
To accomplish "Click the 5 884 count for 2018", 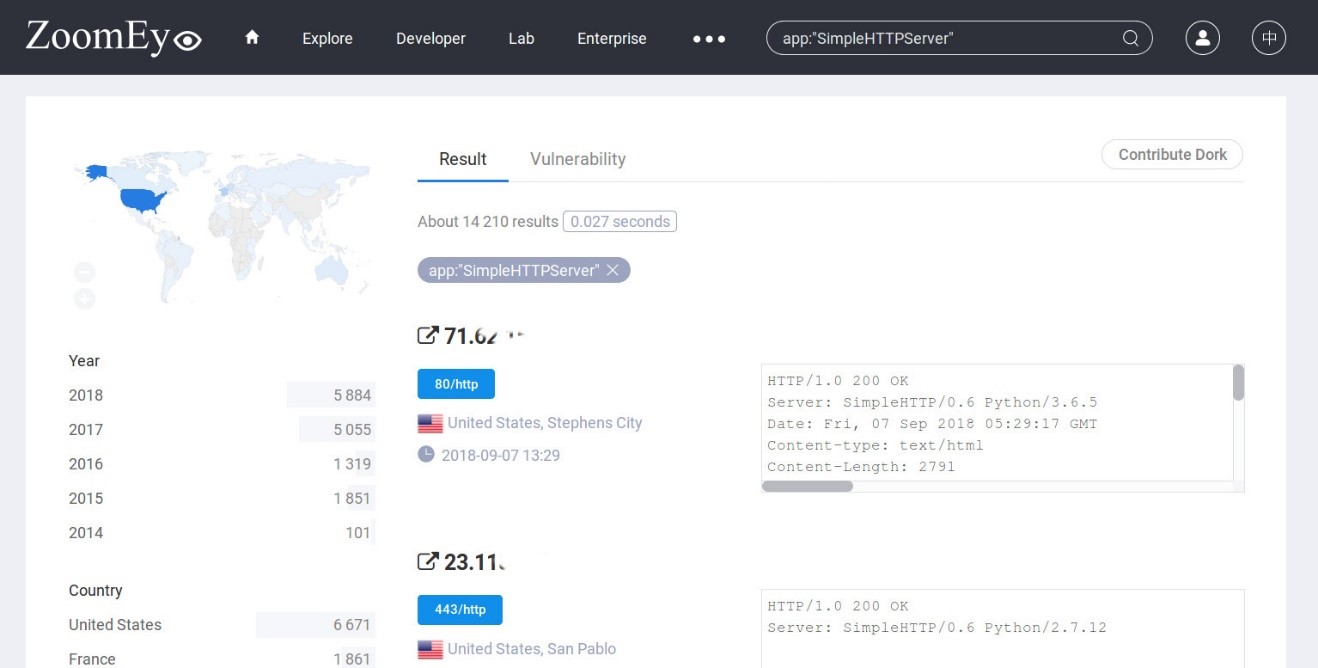I will (x=352, y=395).
